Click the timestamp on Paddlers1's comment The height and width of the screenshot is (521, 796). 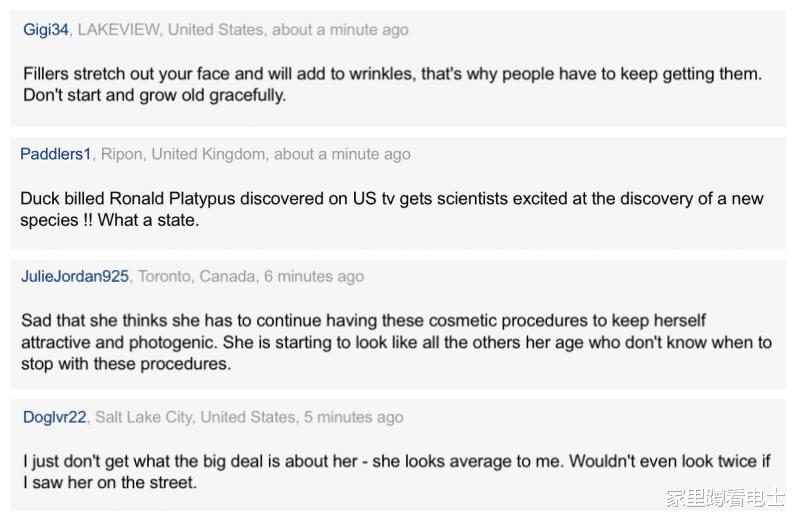point(342,154)
